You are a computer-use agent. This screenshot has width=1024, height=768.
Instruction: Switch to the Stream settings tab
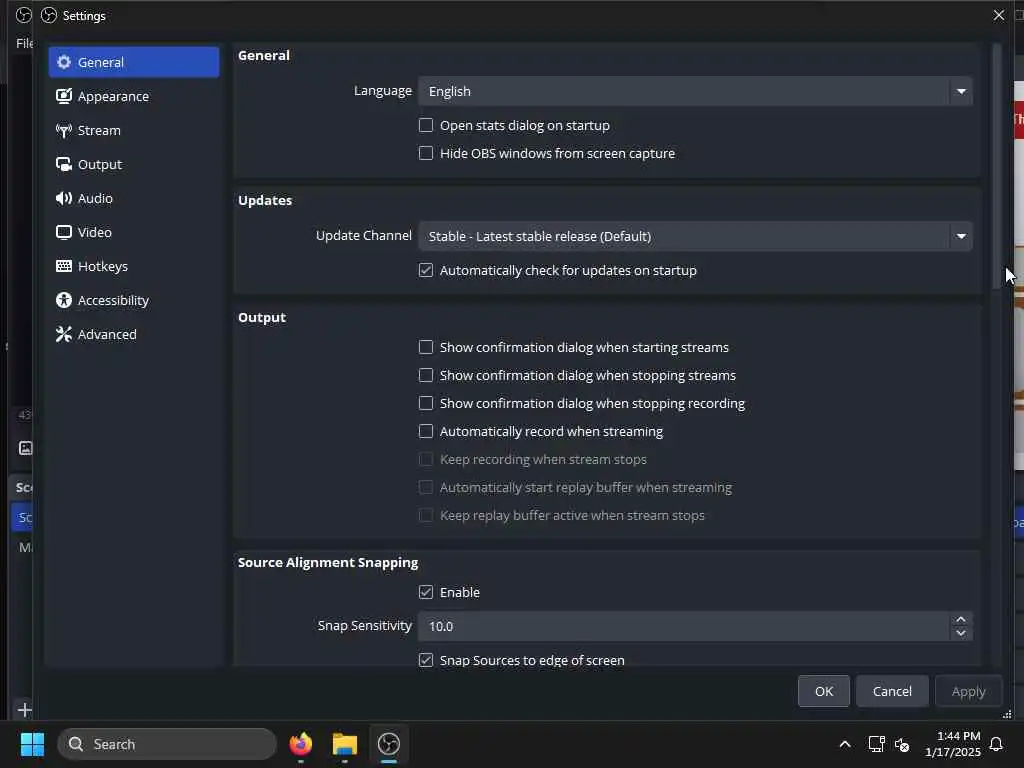click(x=134, y=130)
